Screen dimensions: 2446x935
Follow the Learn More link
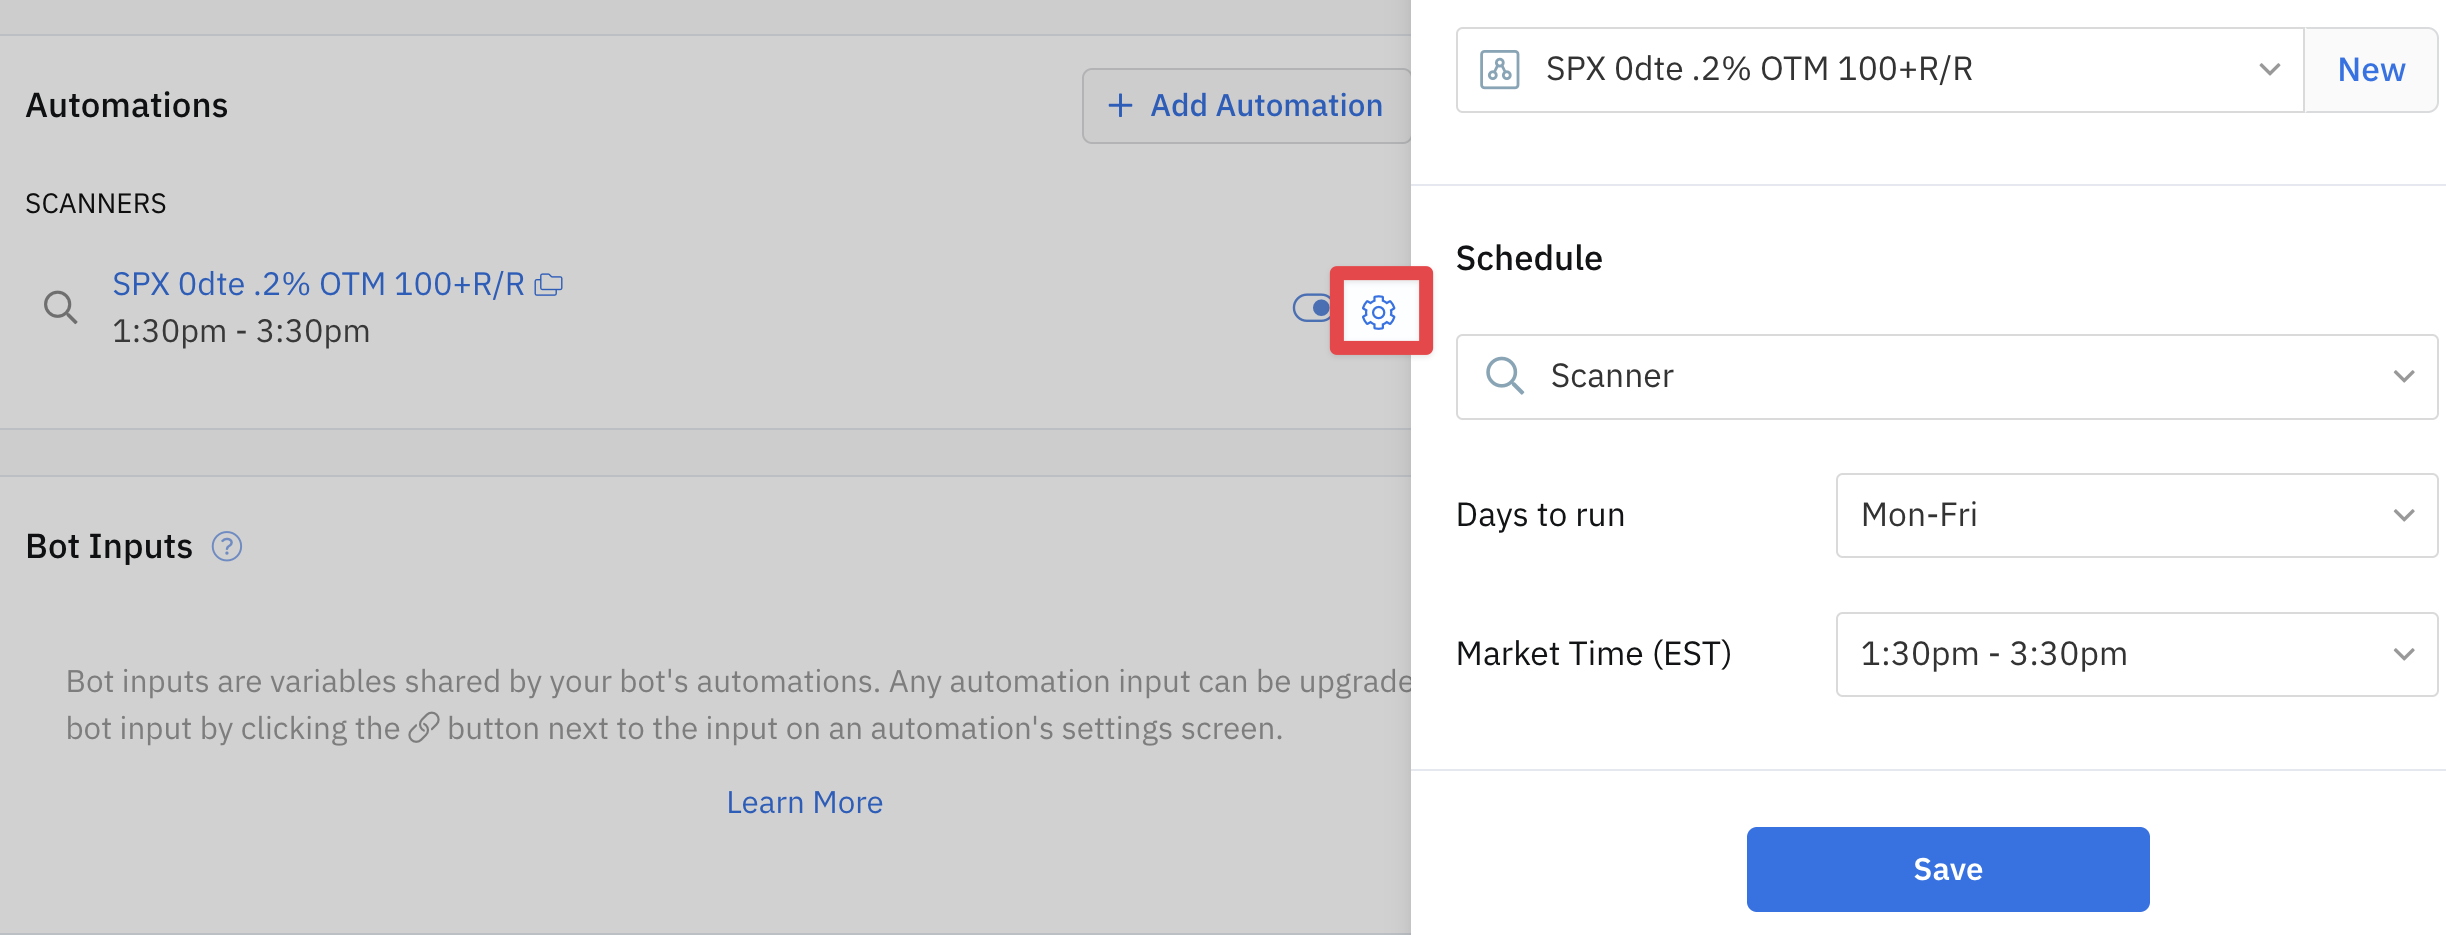pos(804,802)
